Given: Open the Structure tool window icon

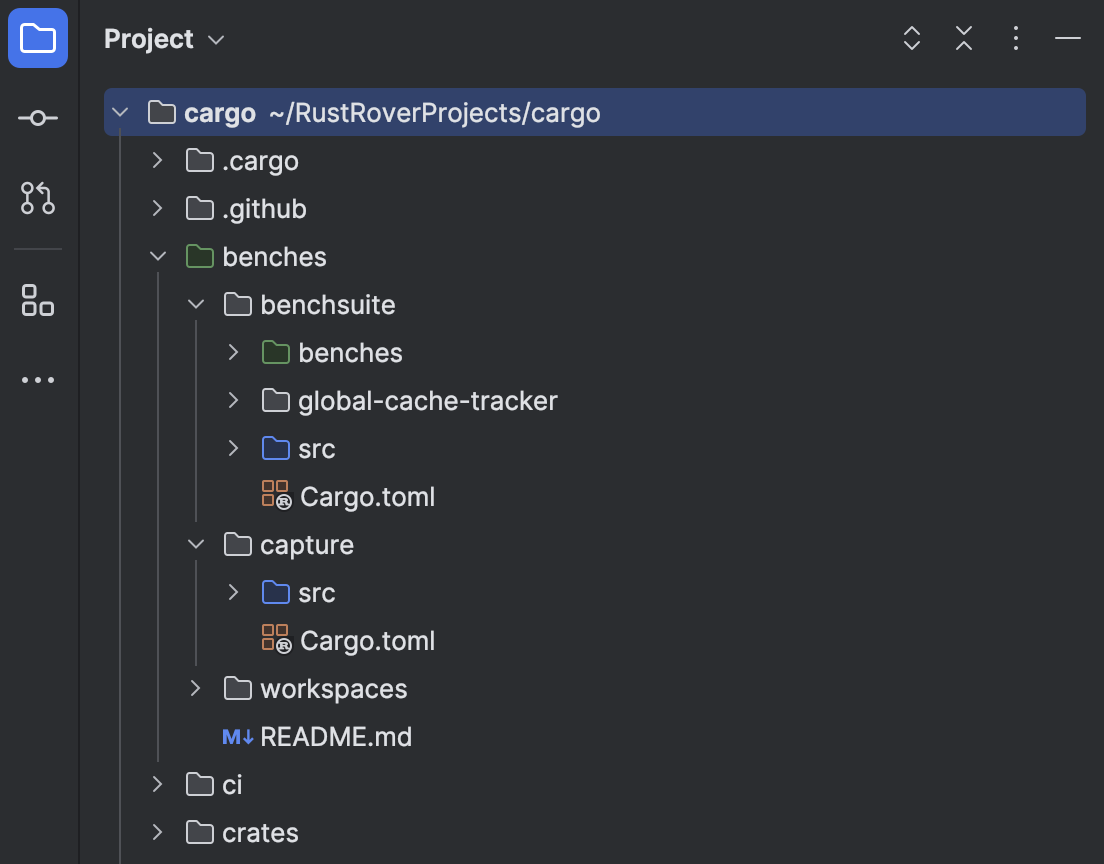Looking at the screenshot, I should (37, 300).
